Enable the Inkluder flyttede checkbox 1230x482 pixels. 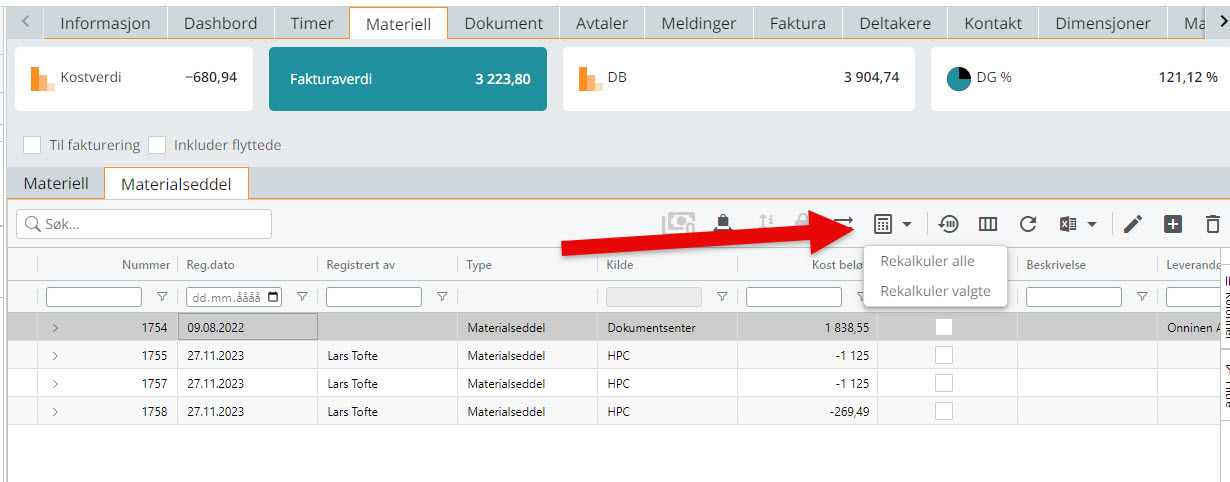(157, 145)
